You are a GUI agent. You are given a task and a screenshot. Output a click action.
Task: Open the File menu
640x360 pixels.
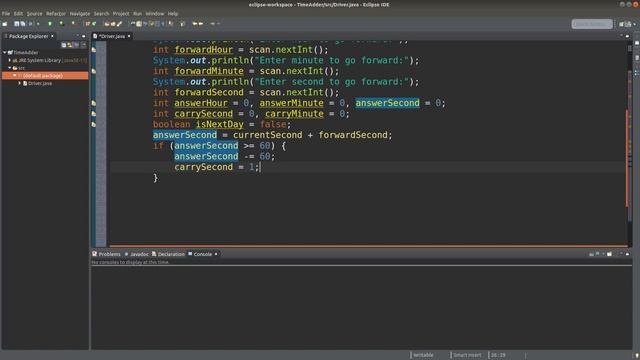(x=6, y=13)
